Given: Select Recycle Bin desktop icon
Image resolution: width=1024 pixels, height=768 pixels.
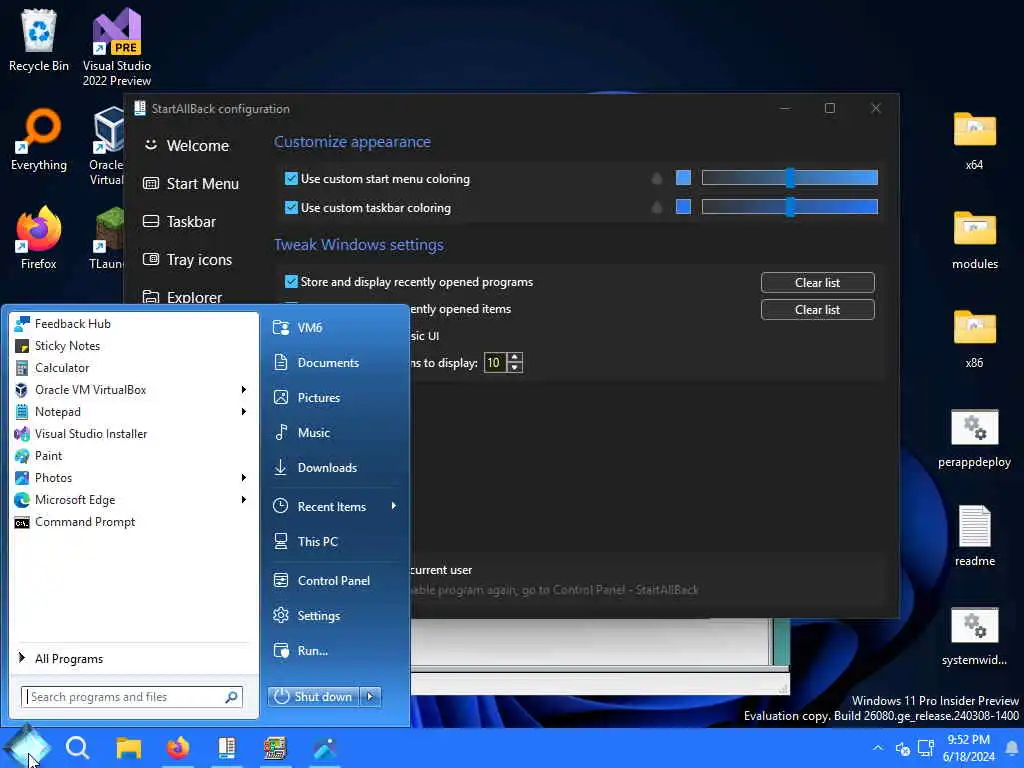Looking at the screenshot, I should point(39,39).
